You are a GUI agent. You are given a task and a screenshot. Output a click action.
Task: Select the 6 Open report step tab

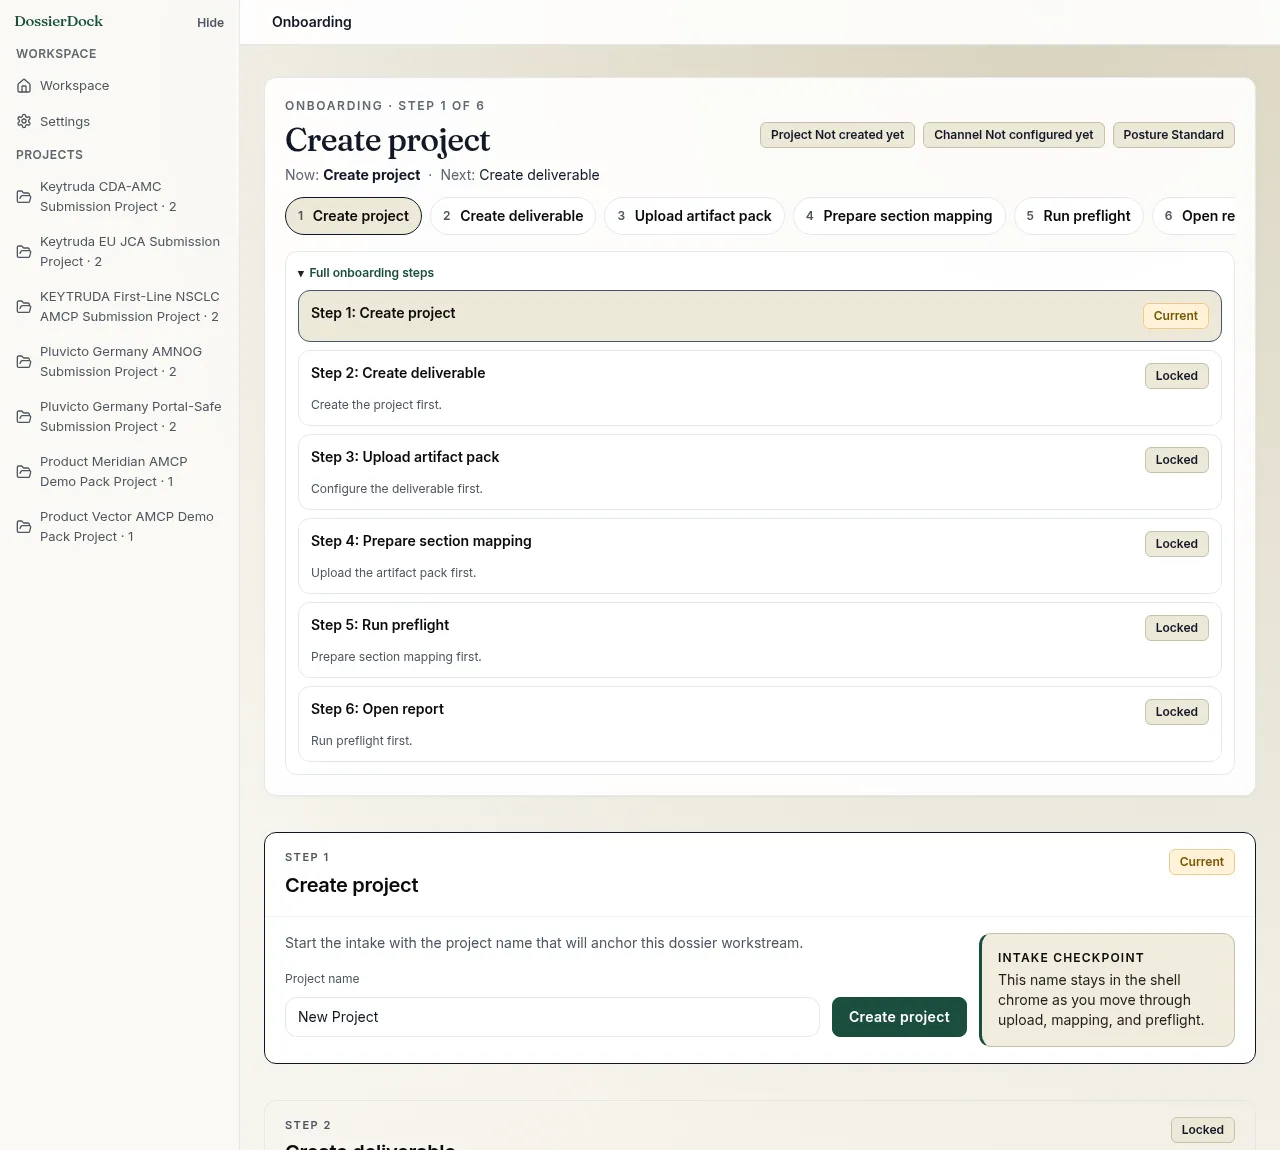[1194, 216]
